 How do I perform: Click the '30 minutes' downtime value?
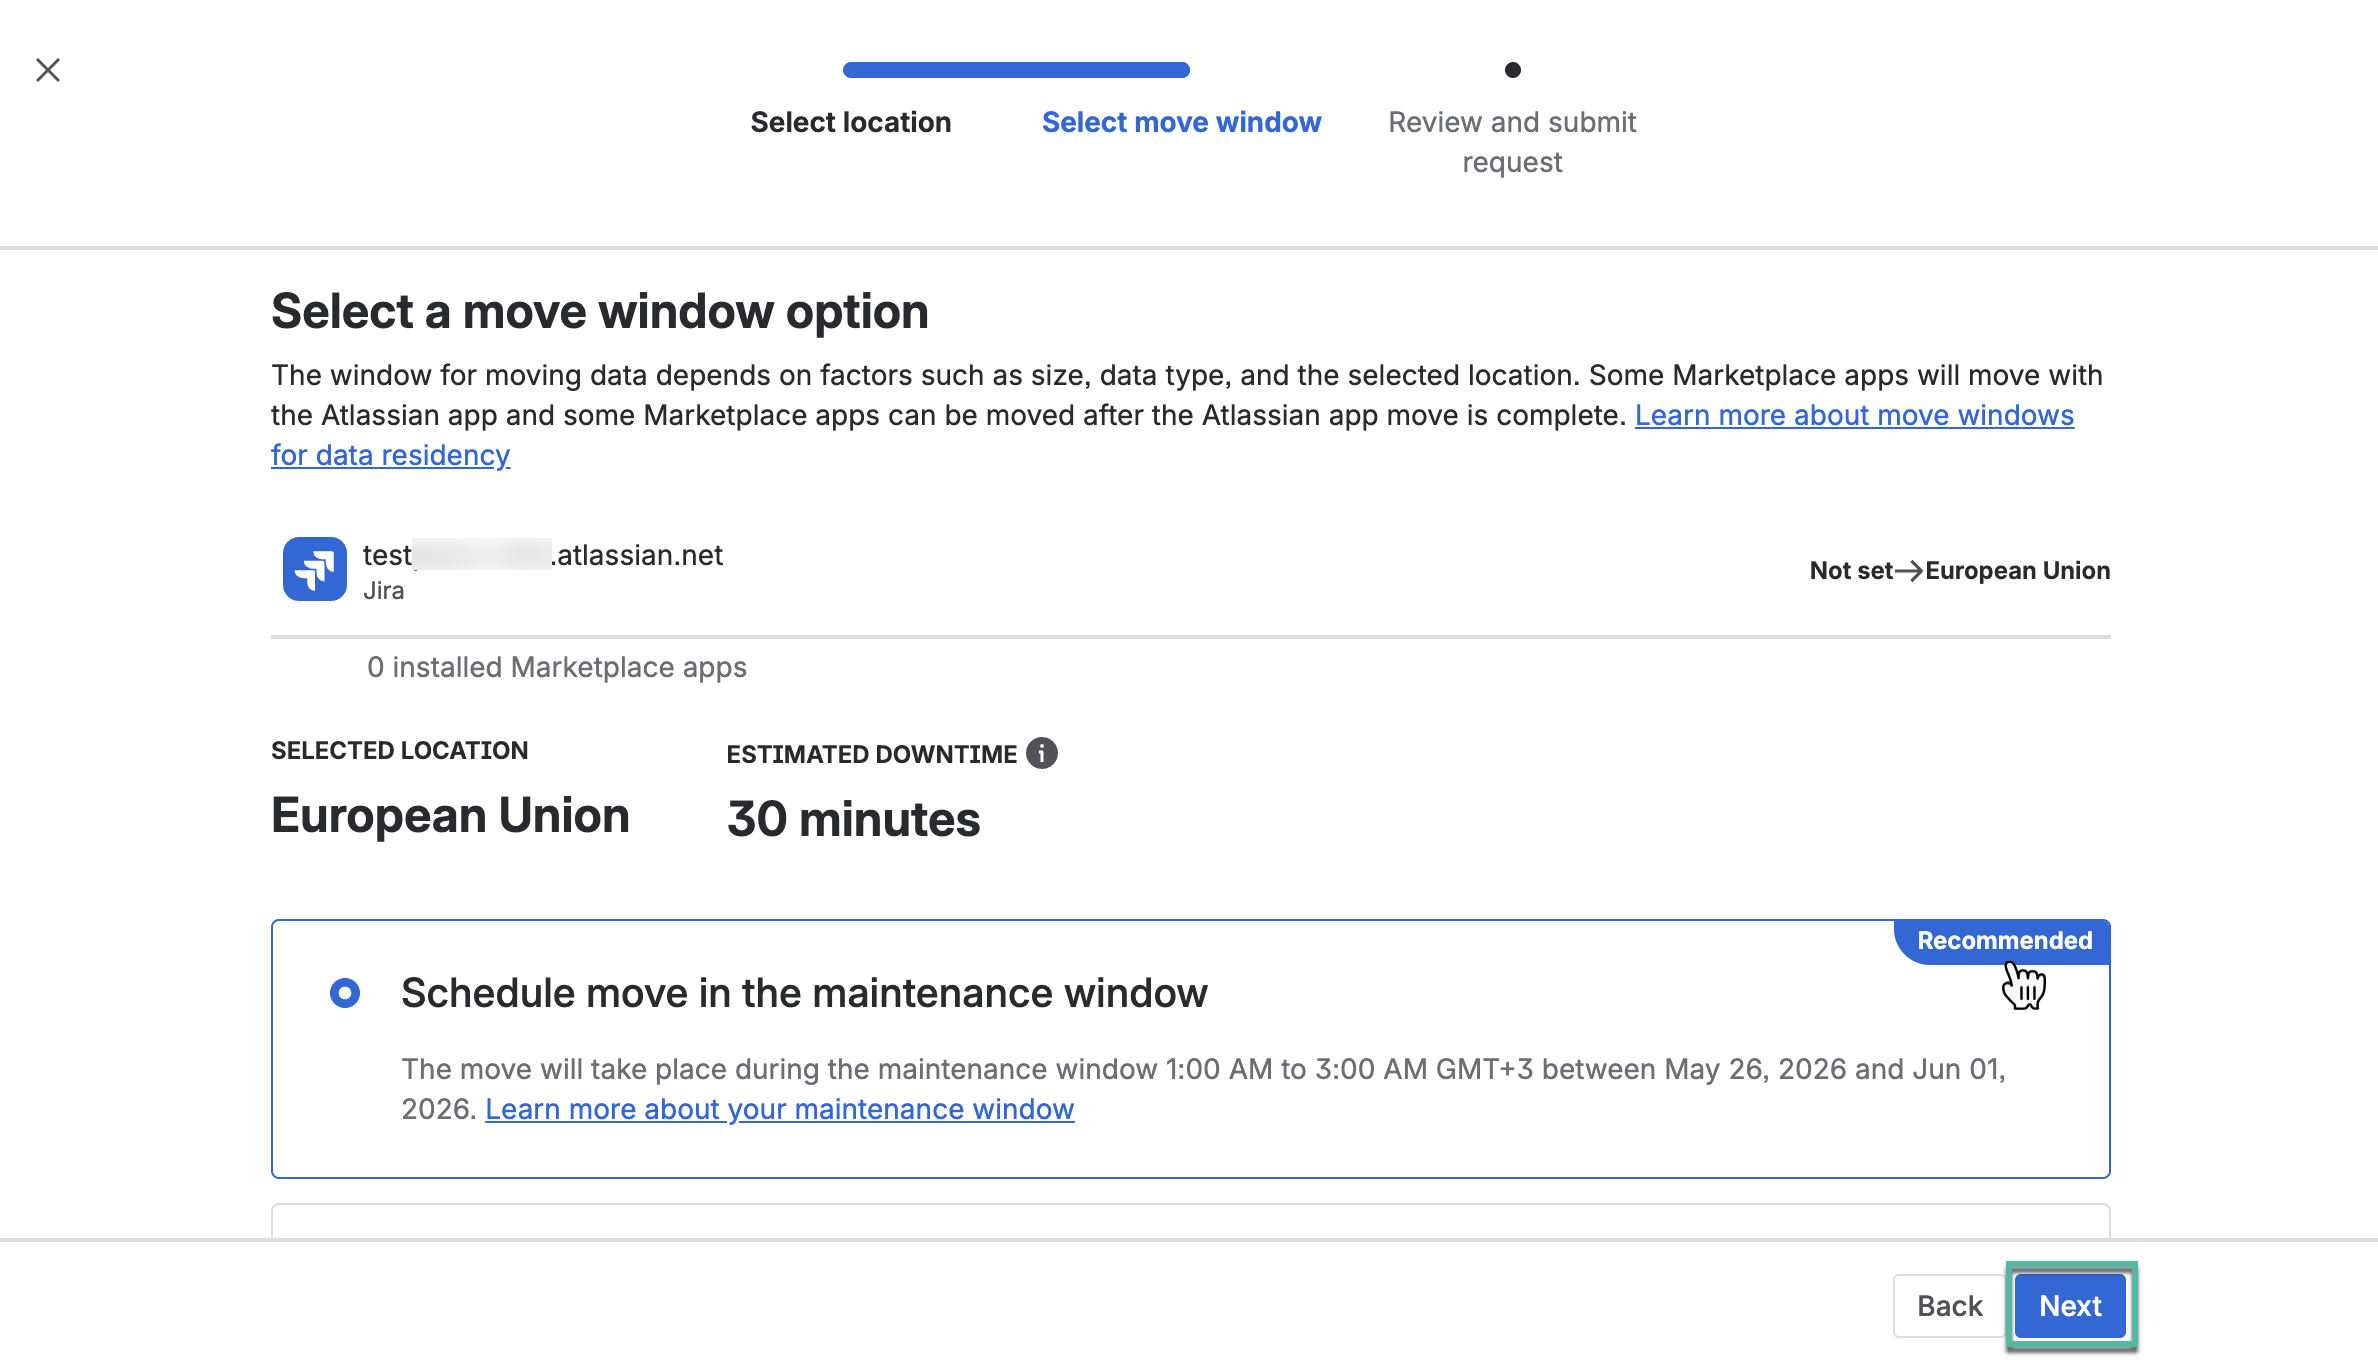pos(853,819)
